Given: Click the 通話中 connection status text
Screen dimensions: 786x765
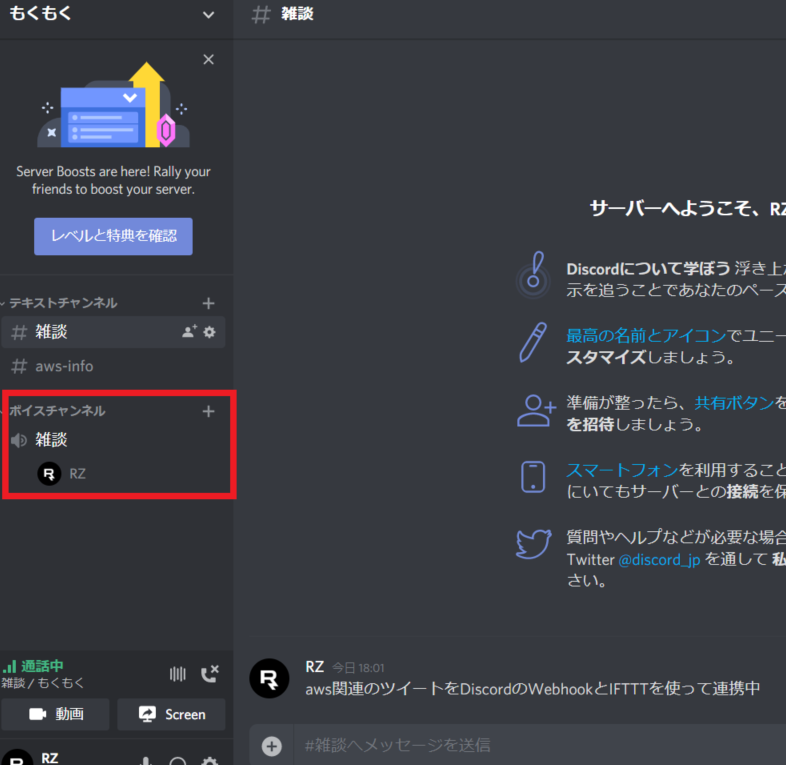Looking at the screenshot, I should (x=42, y=666).
